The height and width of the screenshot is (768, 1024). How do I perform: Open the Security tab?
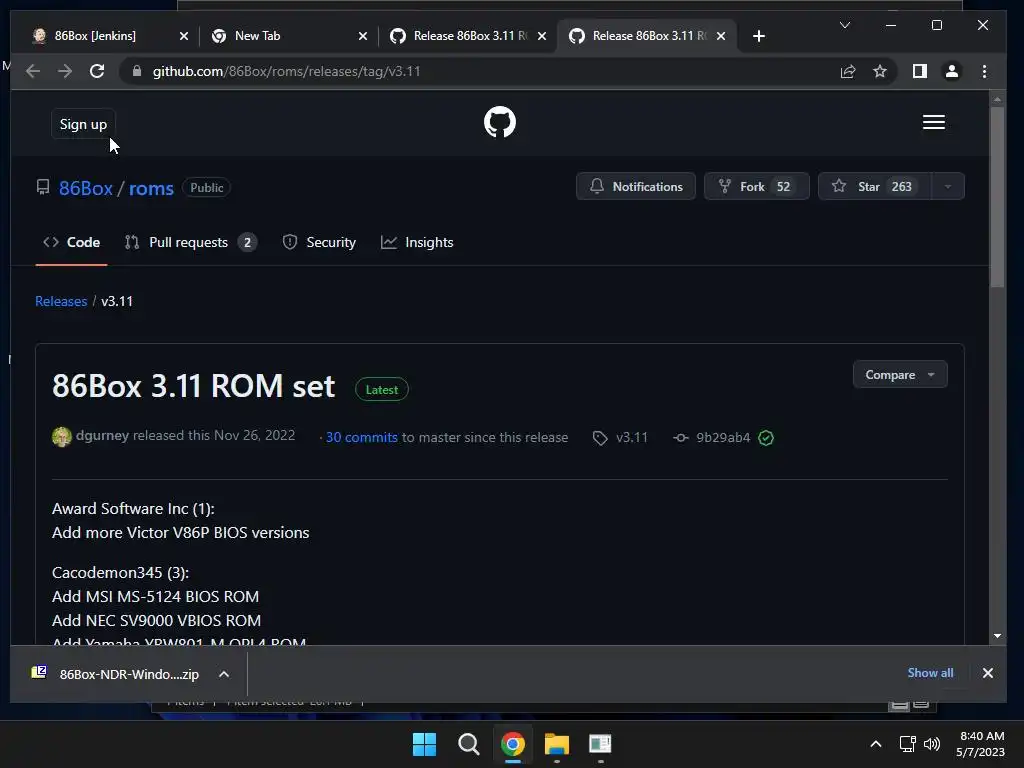tap(319, 242)
